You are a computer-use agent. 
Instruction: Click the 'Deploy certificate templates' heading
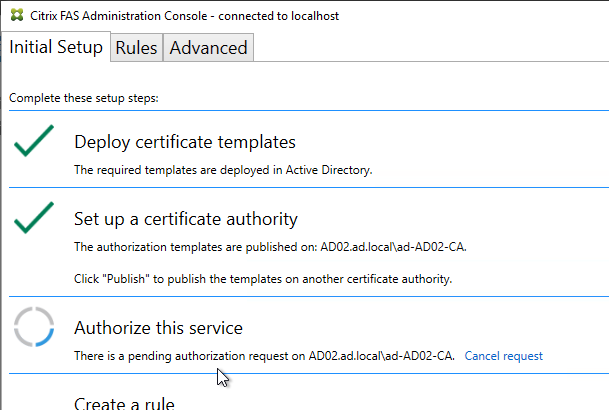(185, 142)
